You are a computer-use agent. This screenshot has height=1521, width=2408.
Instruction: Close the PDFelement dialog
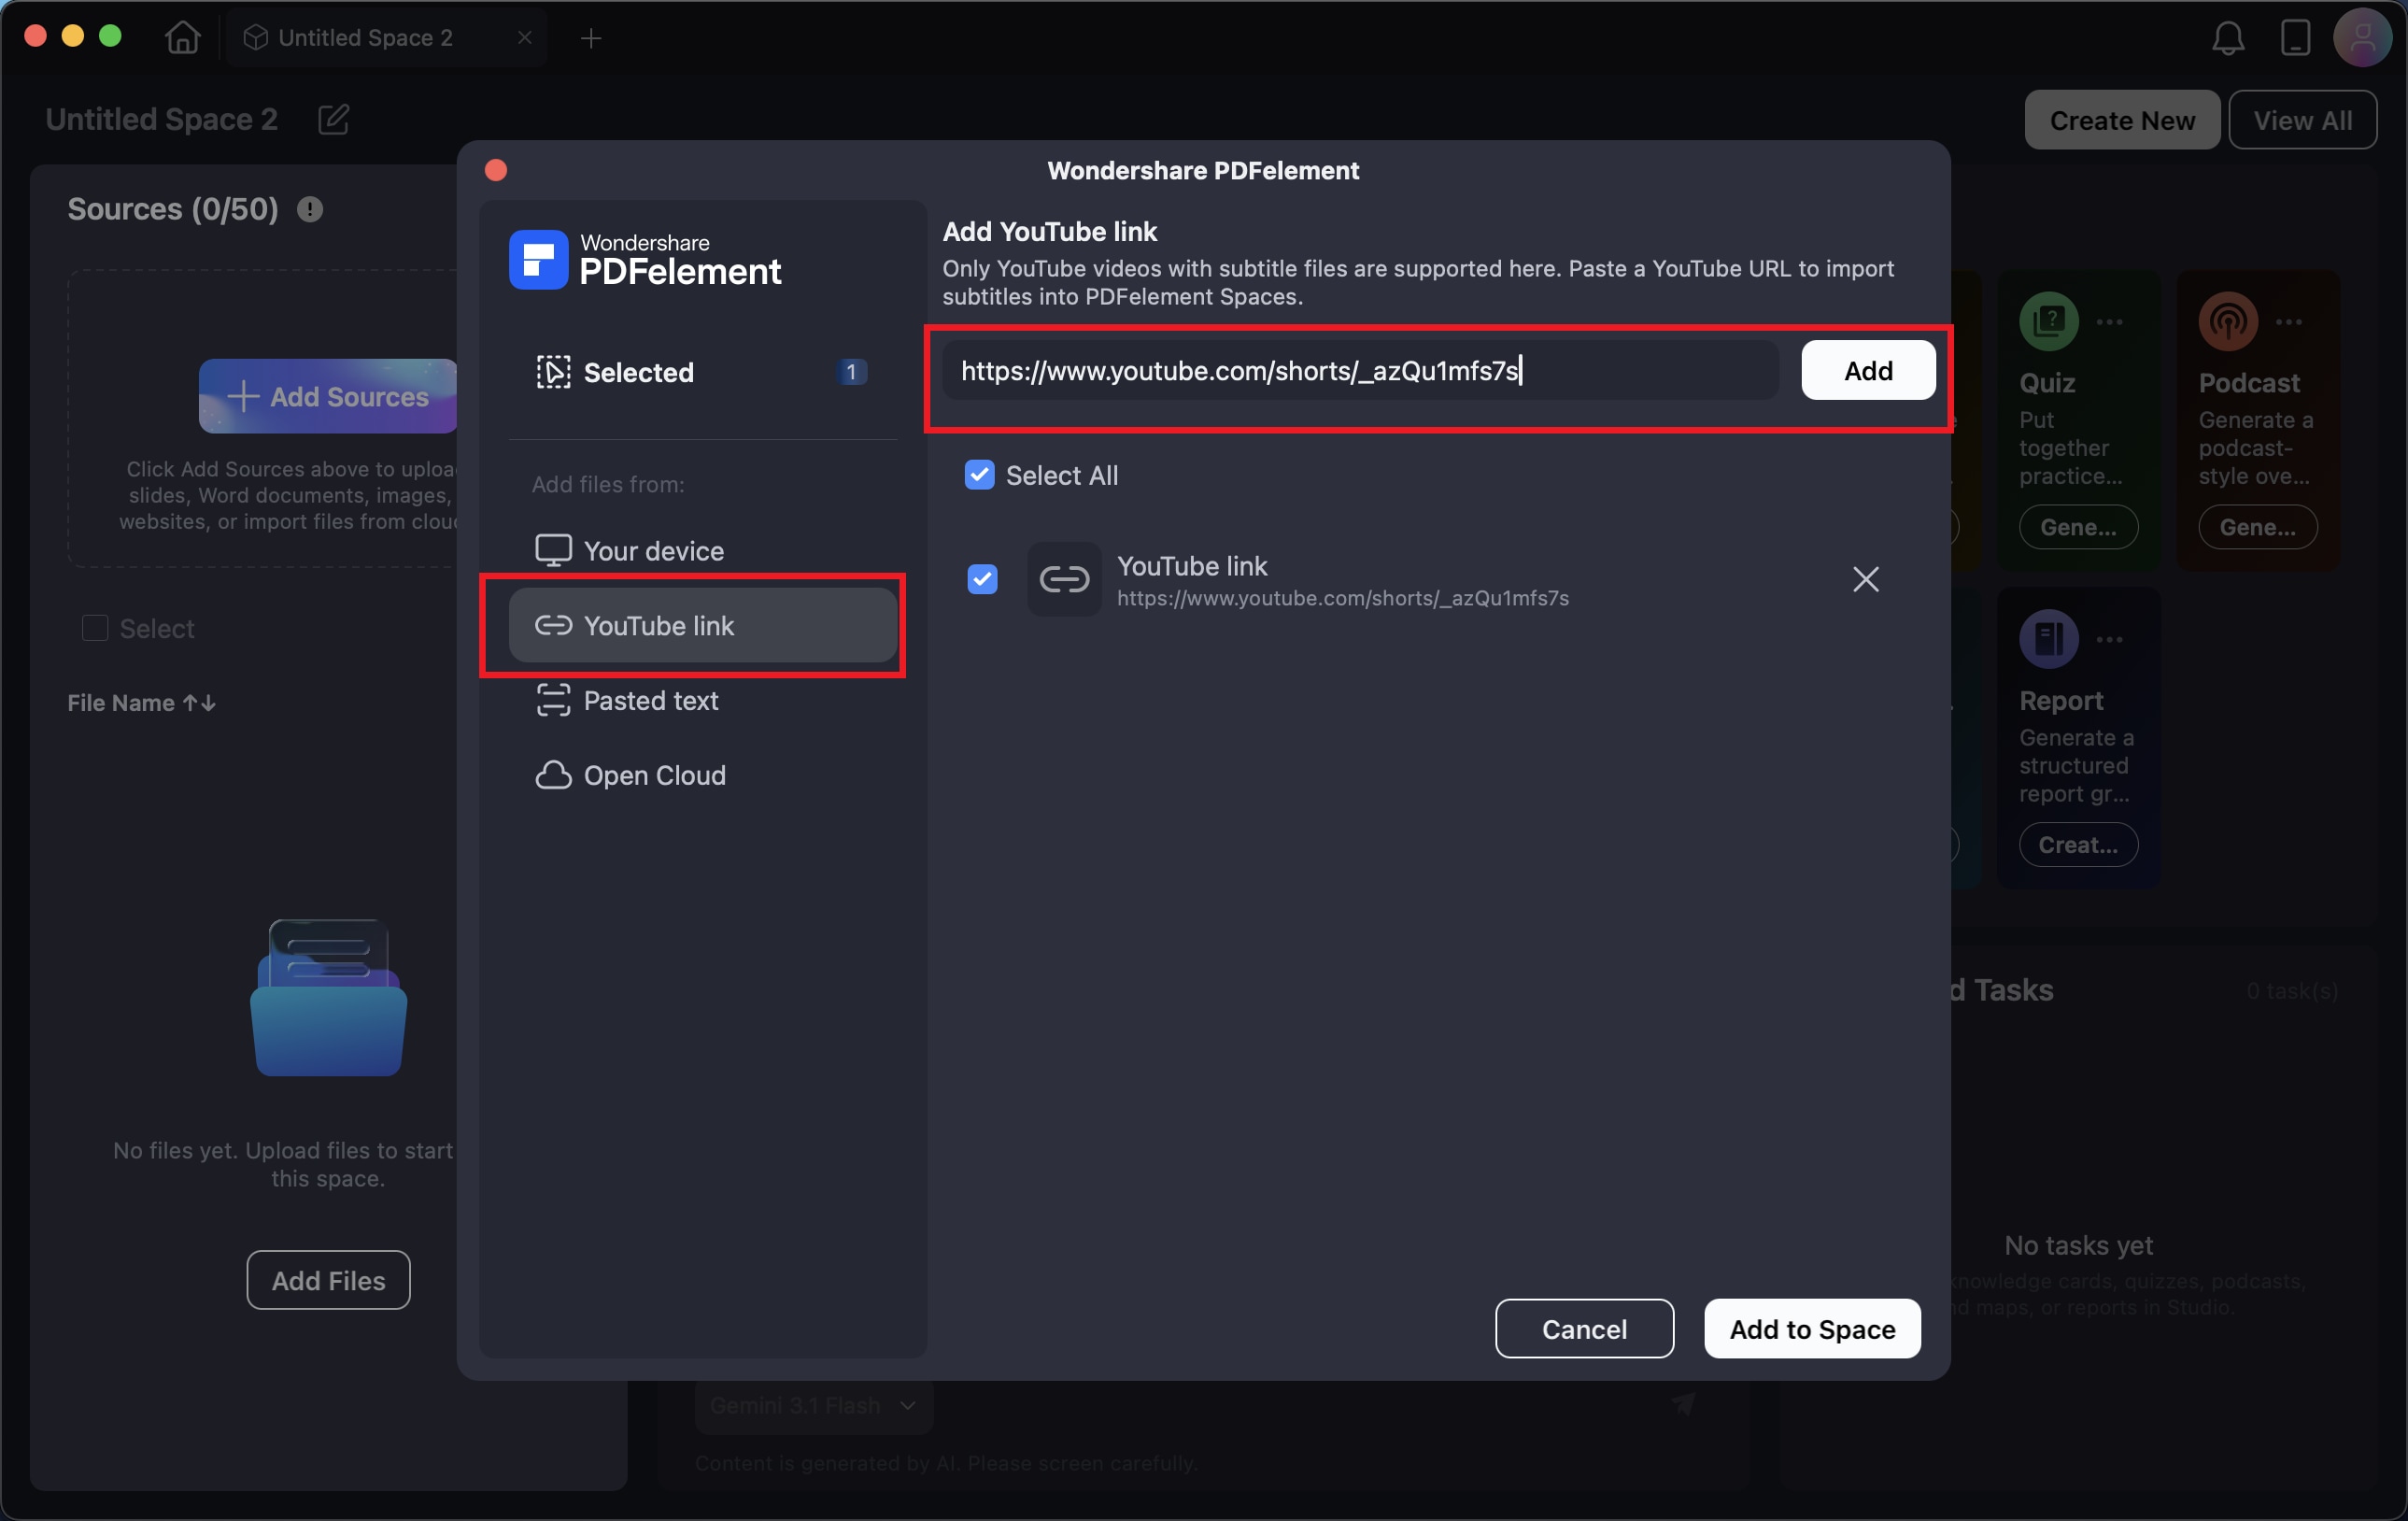point(496,170)
